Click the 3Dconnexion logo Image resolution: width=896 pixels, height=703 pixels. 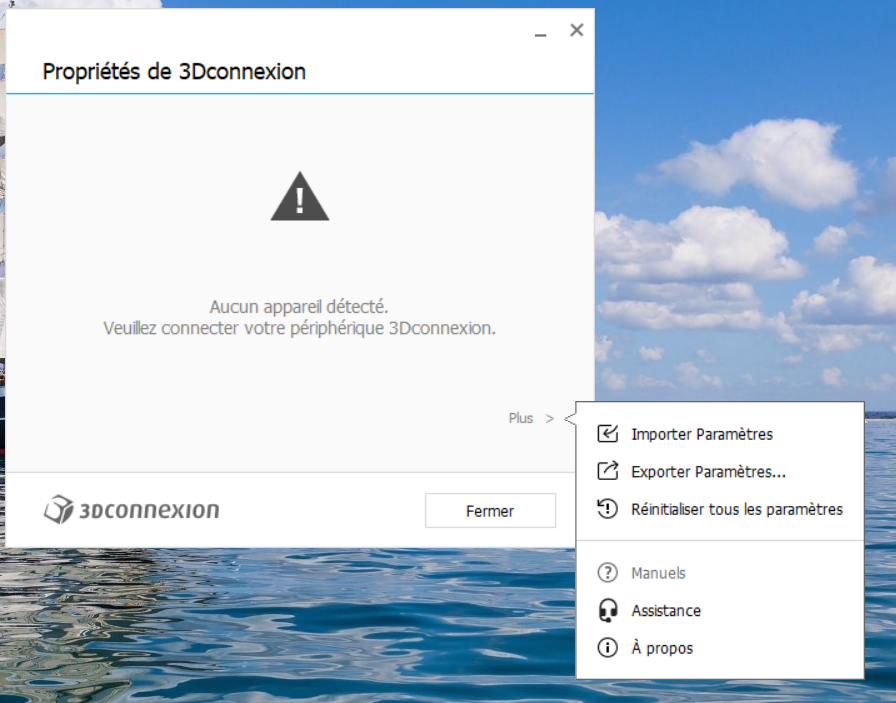(131, 509)
